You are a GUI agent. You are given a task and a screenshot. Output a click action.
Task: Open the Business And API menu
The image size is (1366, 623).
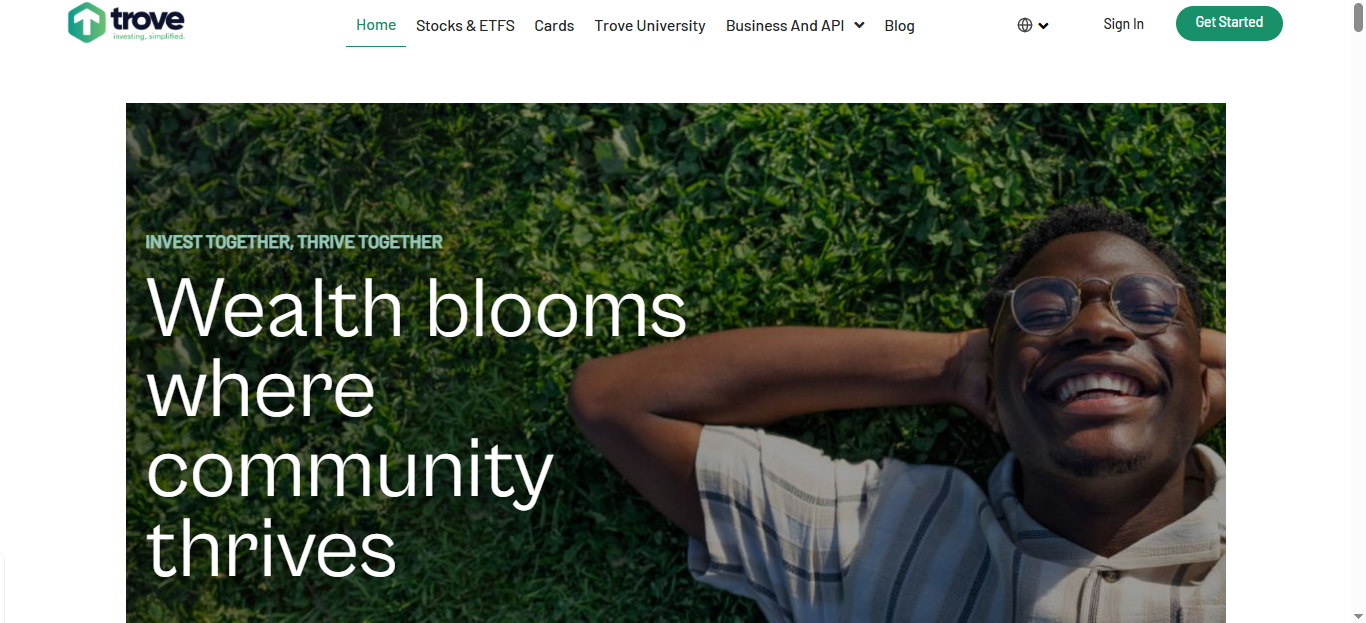tap(785, 26)
